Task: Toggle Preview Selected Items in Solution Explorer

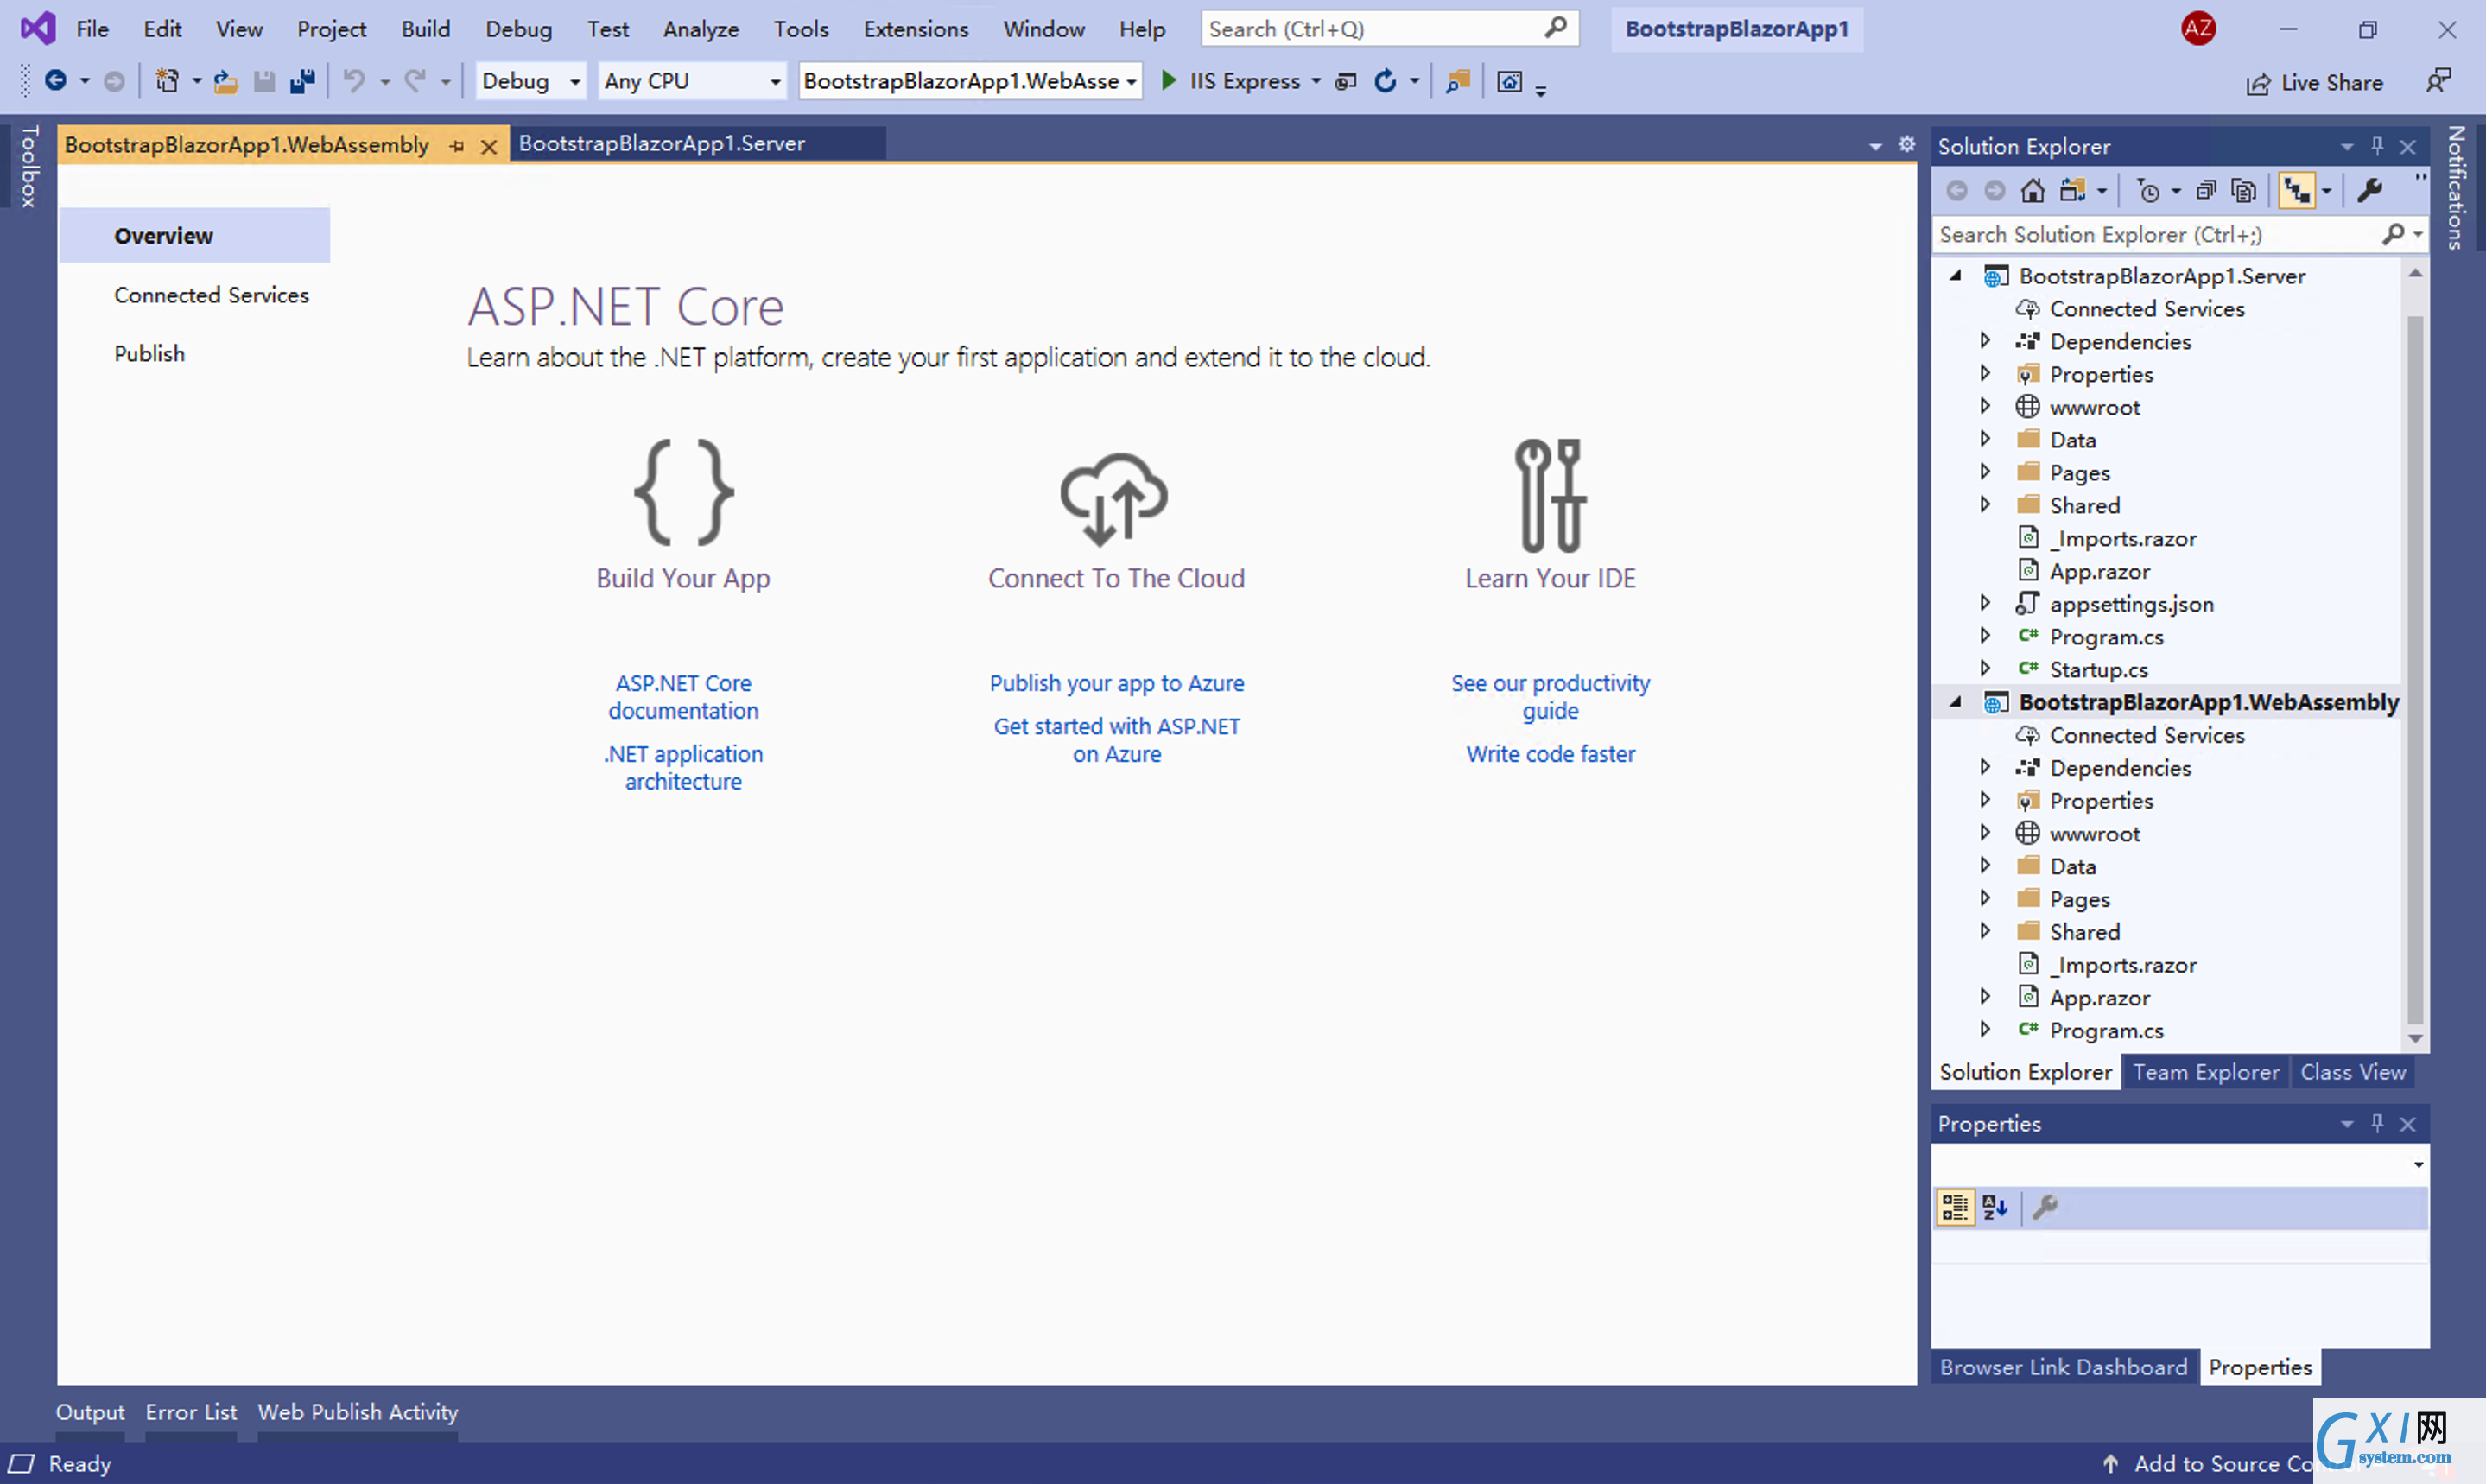Action: (x=2297, y=190)
